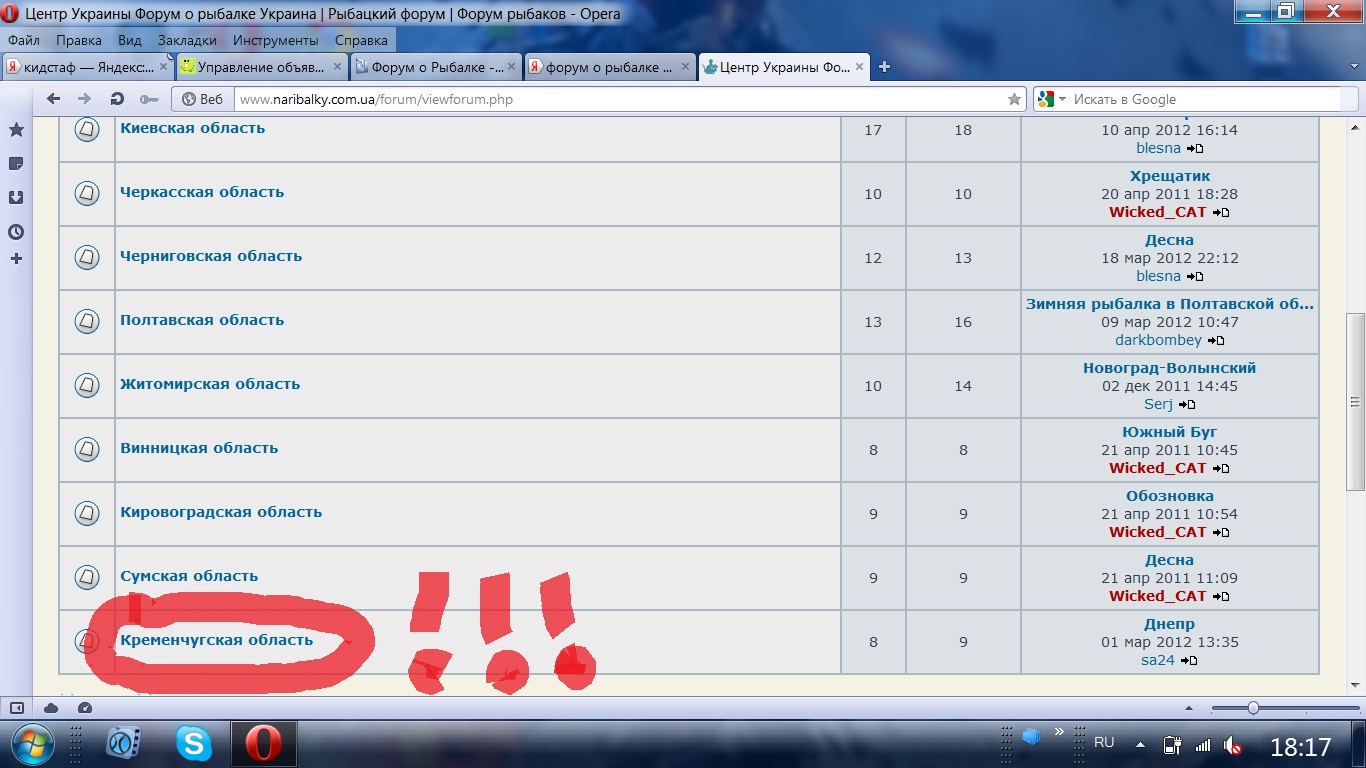Bookmark page with address bar star
The width and height of the screenshot is (1366, 768).
pos(1014,99)
